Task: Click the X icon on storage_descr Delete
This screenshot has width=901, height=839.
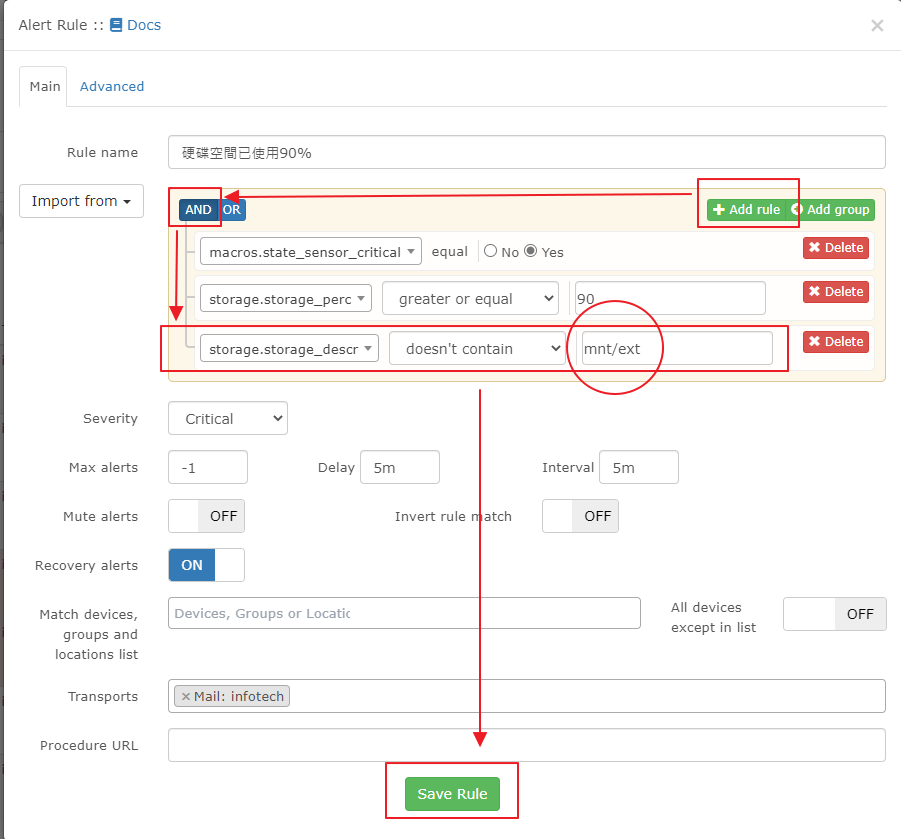Action: click(814, 341)
